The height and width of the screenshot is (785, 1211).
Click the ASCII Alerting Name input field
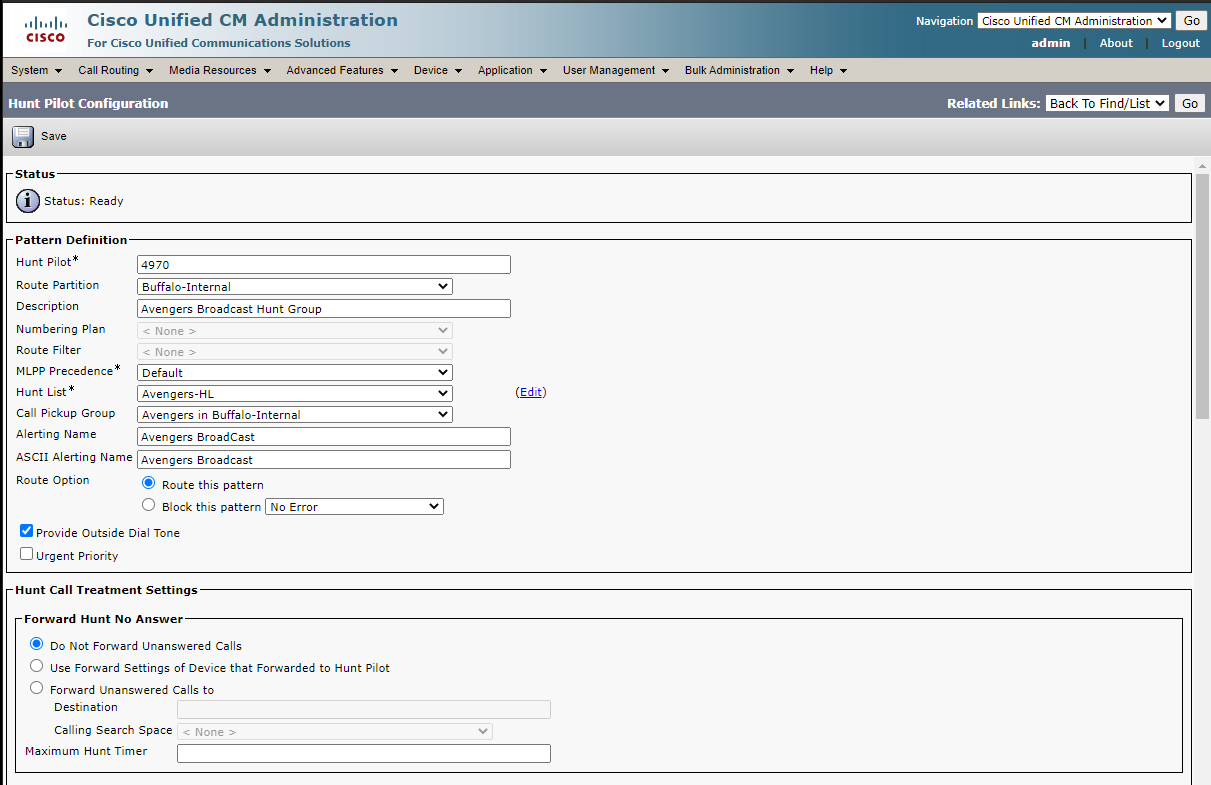click(324, 460)
